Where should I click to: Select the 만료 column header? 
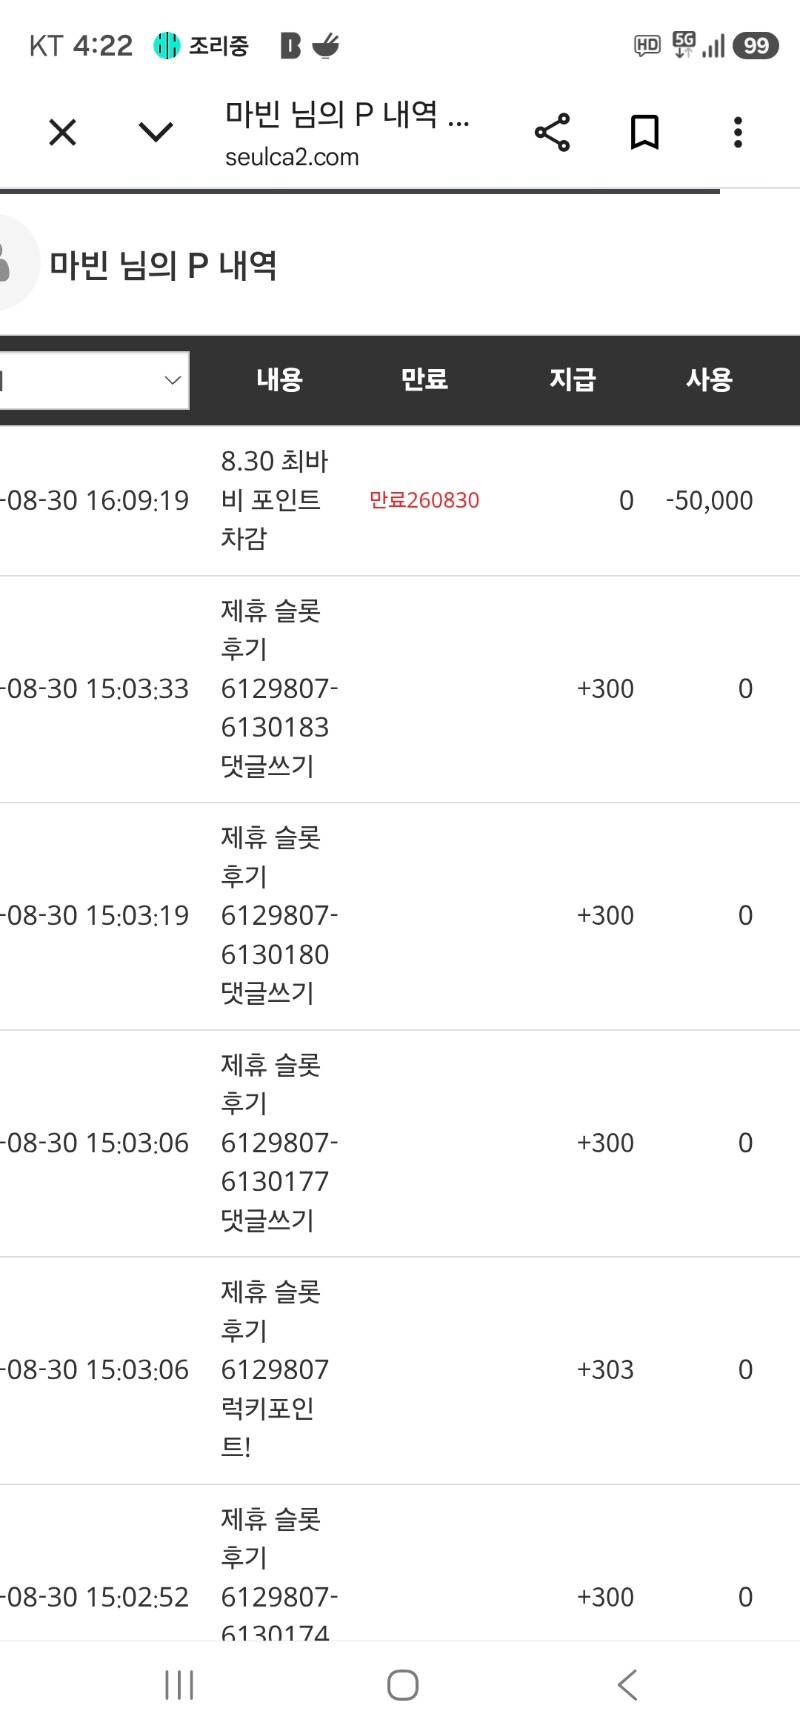[x=424, y=380]
